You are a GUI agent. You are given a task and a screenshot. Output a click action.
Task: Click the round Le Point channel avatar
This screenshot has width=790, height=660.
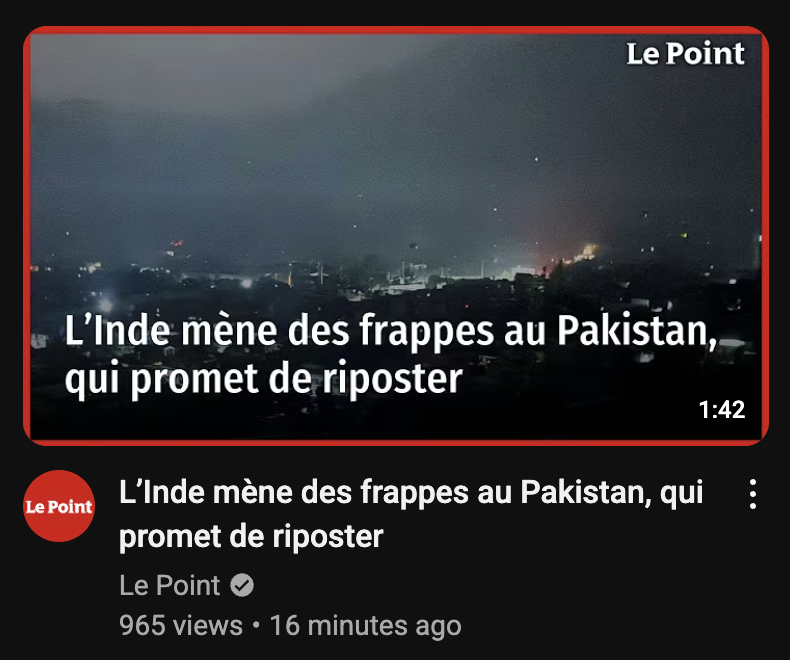(59, 506)
